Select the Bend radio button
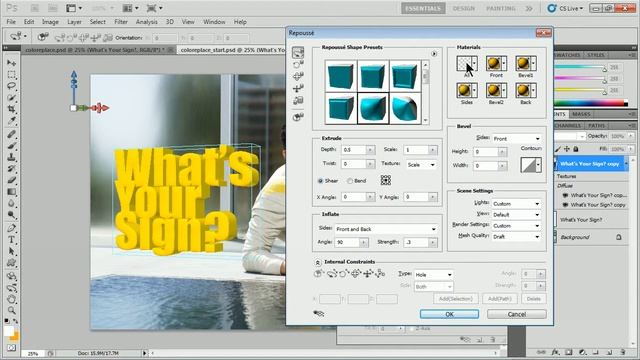 coord(350,181)
